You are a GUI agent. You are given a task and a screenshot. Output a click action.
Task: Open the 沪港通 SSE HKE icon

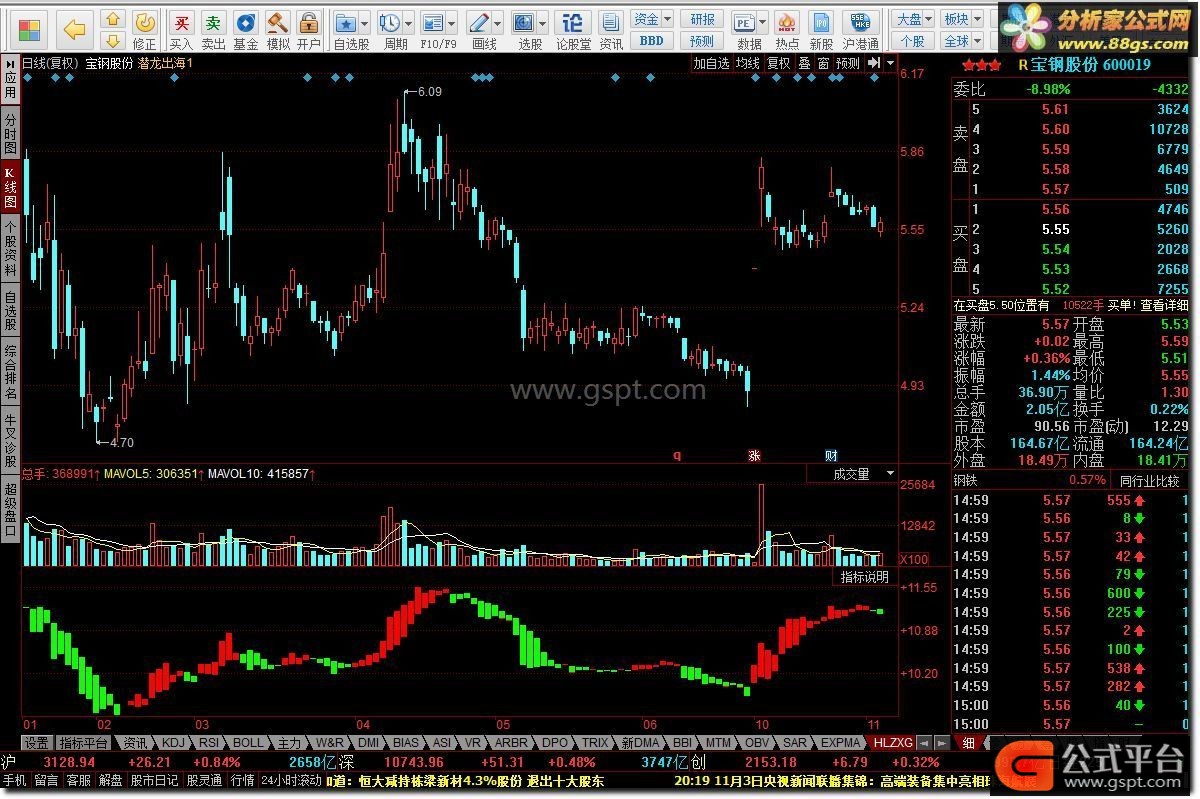tap(861, 30)
